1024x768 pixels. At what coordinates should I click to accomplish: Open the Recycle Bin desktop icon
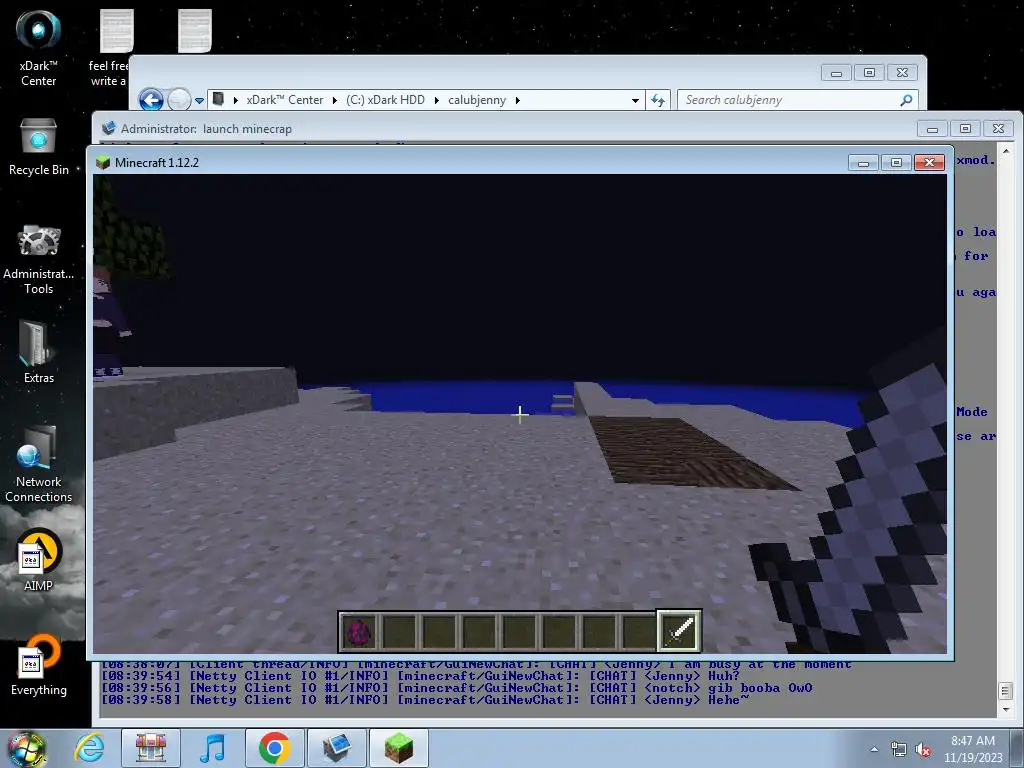(39, 147)
